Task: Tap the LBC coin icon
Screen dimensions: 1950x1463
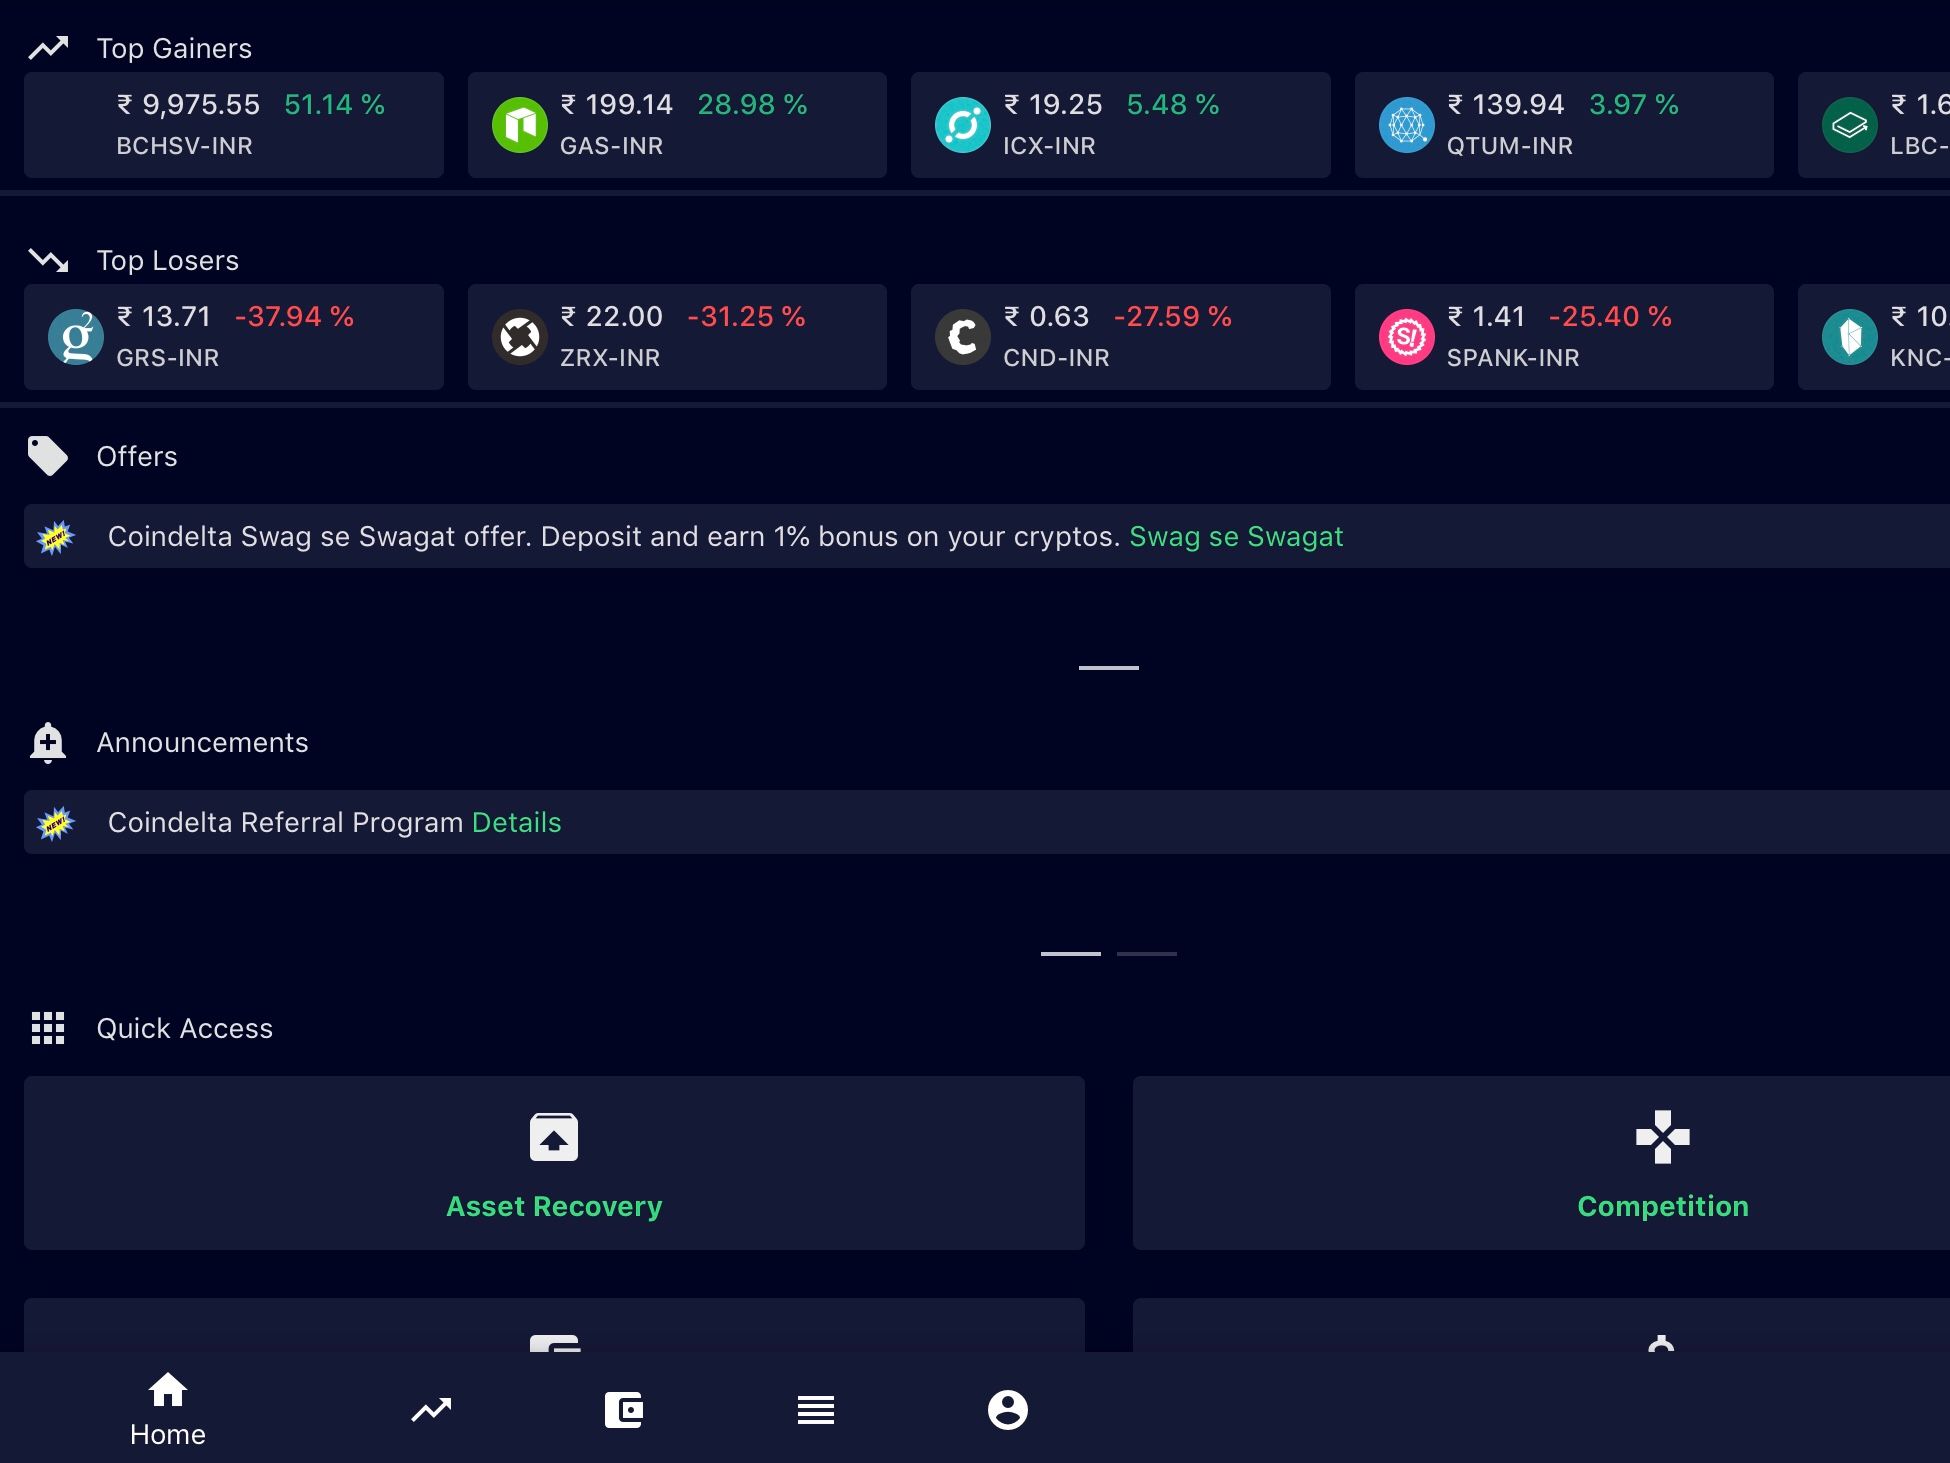Action: point(1850,125)
